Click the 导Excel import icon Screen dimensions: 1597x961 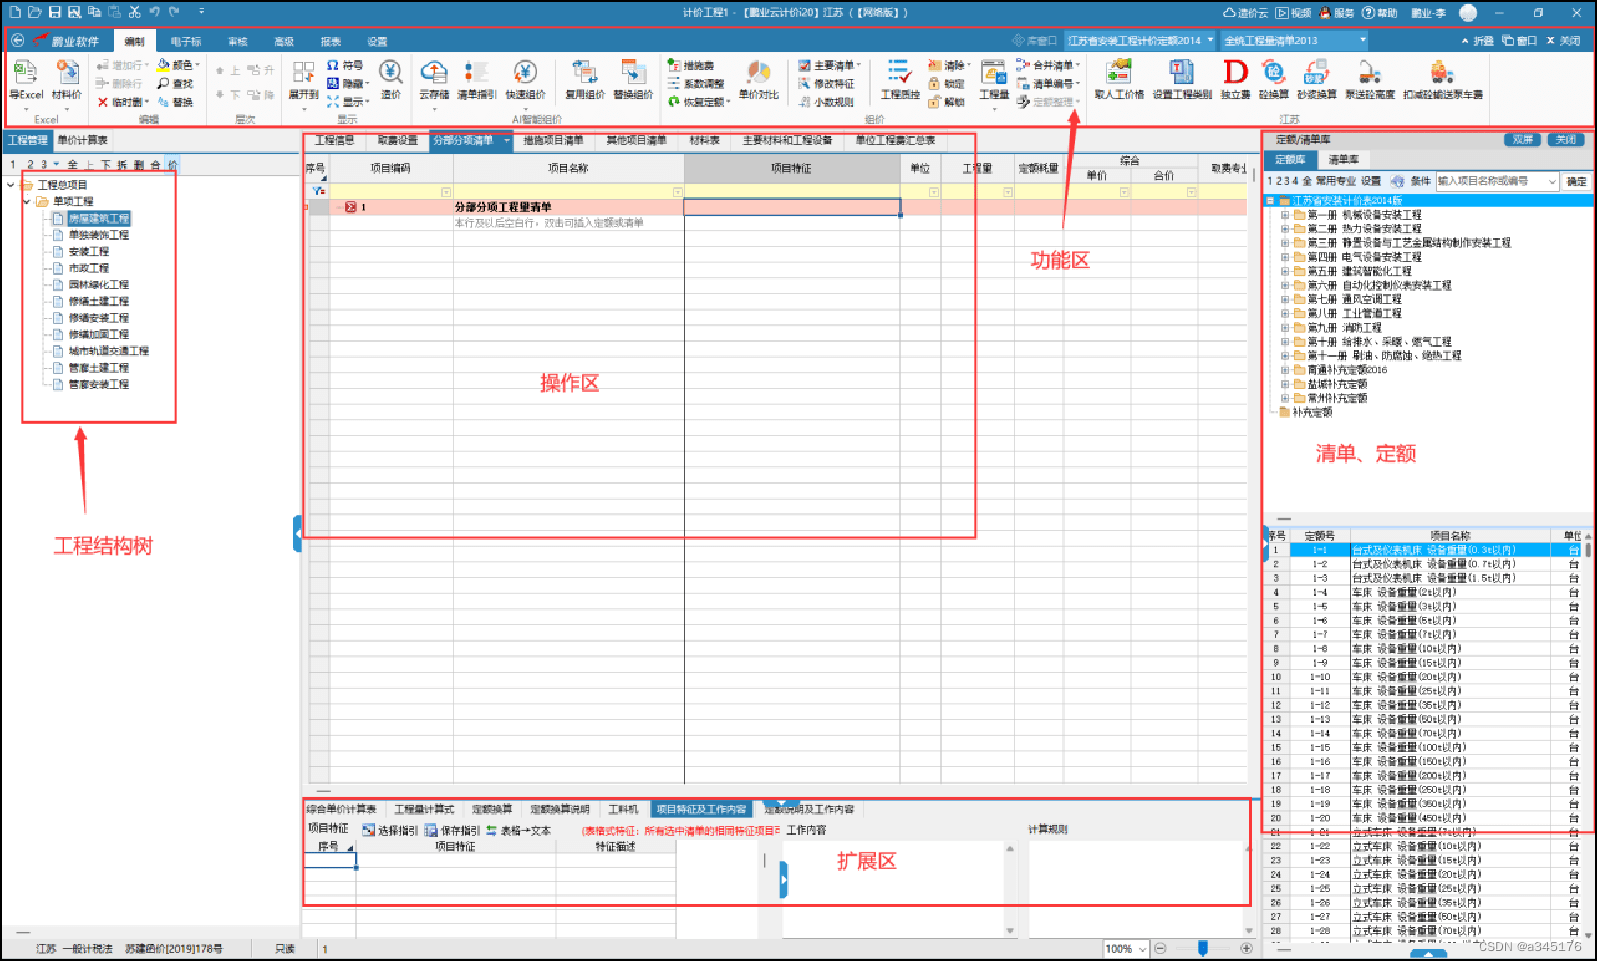(25, 73)
